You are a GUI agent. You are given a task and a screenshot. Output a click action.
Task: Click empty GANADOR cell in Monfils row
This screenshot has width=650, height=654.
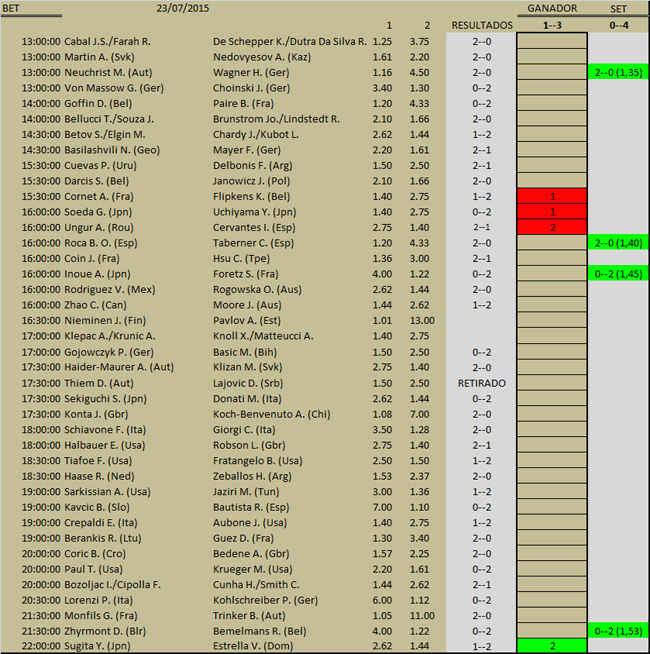pyautogui.click(x=552, y=616)
